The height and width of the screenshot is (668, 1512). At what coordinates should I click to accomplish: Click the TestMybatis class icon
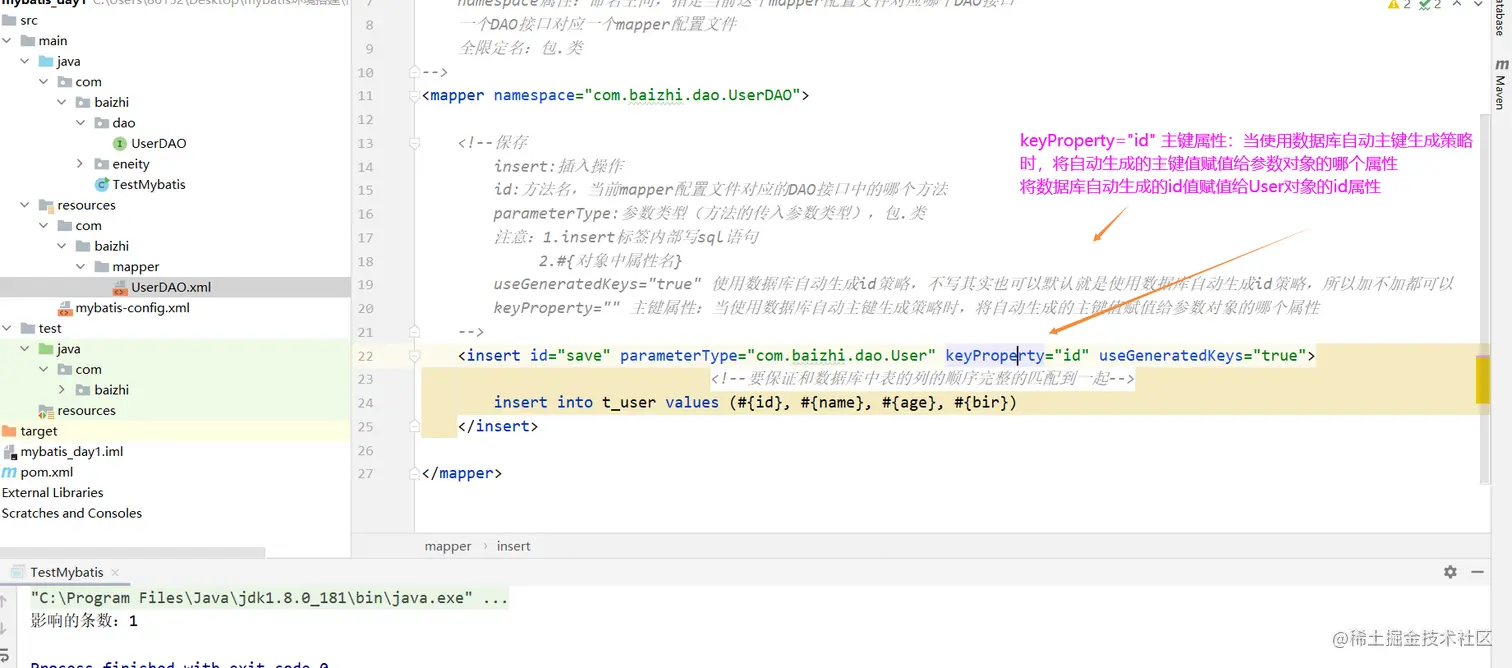click(101, 184)
